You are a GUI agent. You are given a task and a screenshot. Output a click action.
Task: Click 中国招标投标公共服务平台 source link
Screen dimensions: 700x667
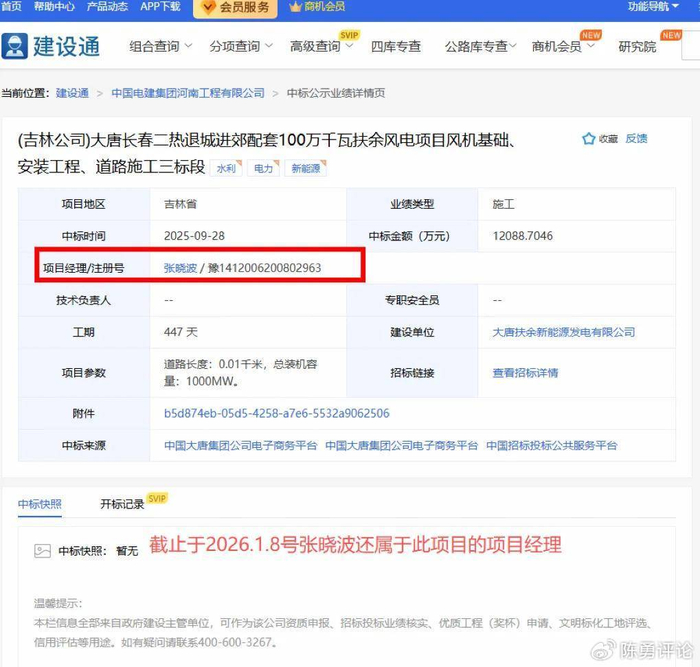pos(551,446)
